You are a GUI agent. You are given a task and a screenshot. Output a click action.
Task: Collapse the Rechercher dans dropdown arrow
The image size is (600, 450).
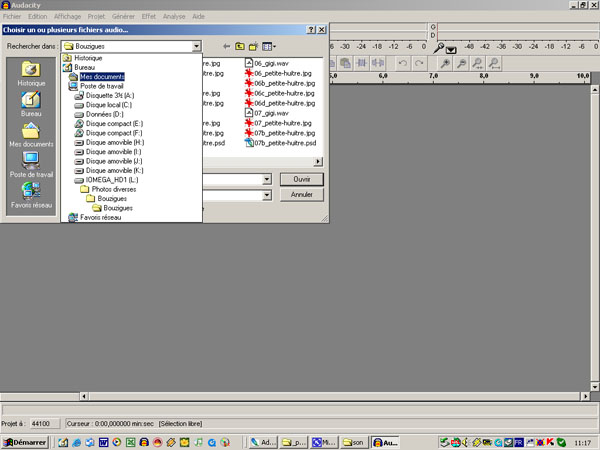[x=196, y=46]
